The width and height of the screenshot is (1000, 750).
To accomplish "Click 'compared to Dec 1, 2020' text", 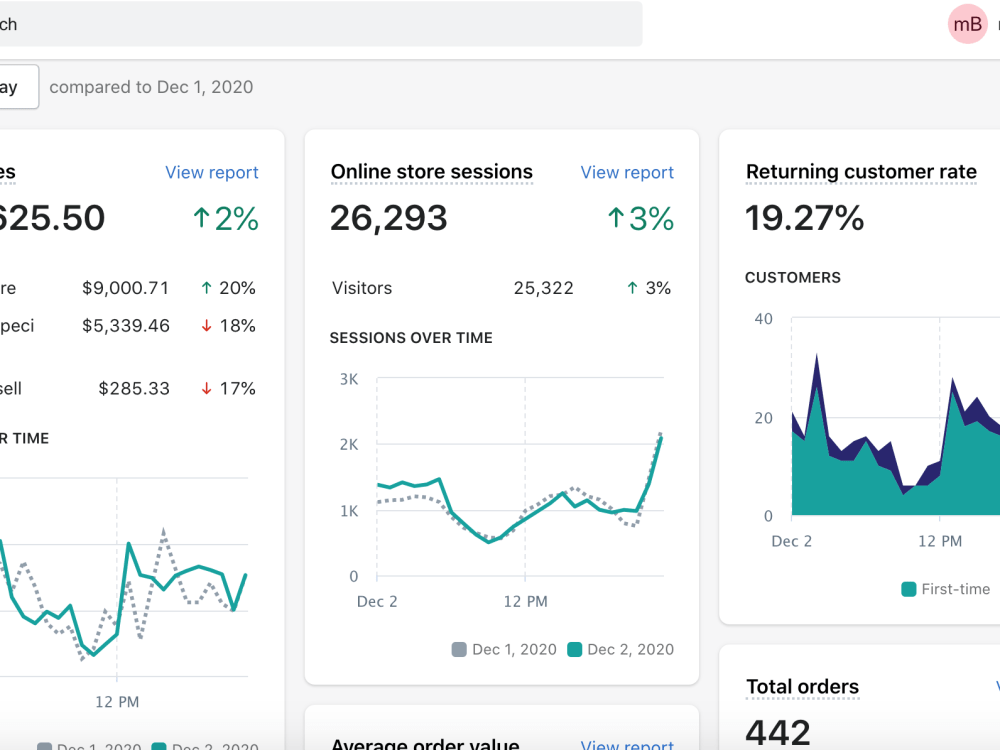I will click(x=151, y=87).
